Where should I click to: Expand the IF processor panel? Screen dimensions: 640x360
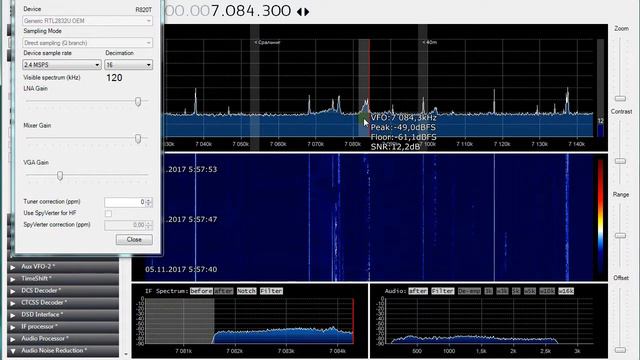(x=63, y=327)
